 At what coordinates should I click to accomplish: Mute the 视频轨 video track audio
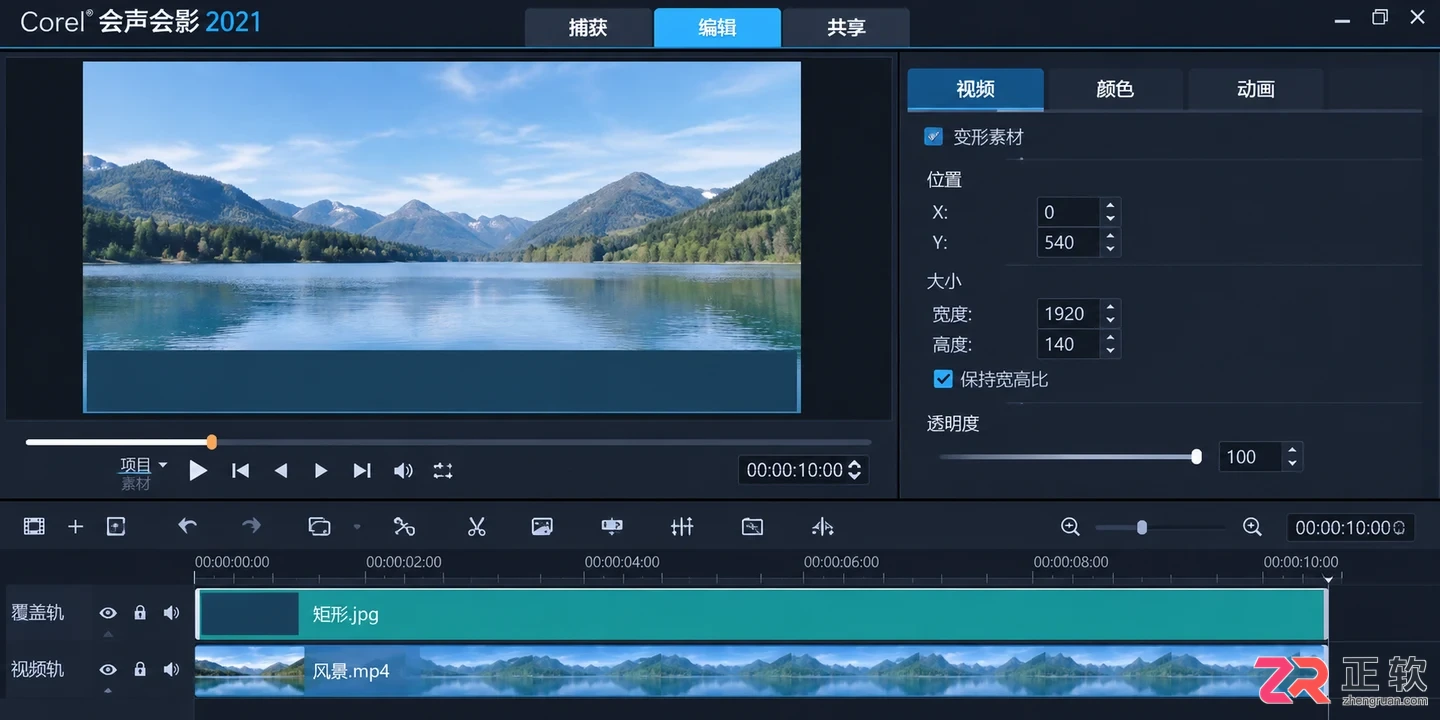172,669
